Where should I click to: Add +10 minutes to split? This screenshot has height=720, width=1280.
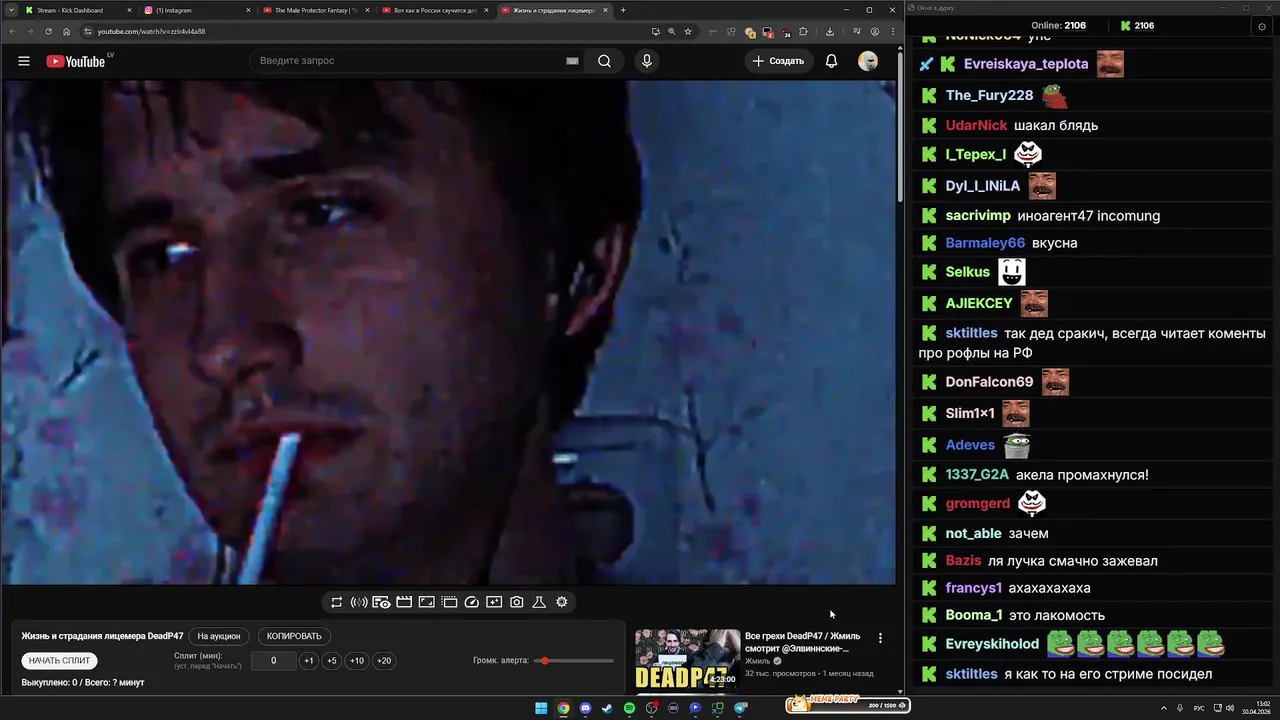357,661
